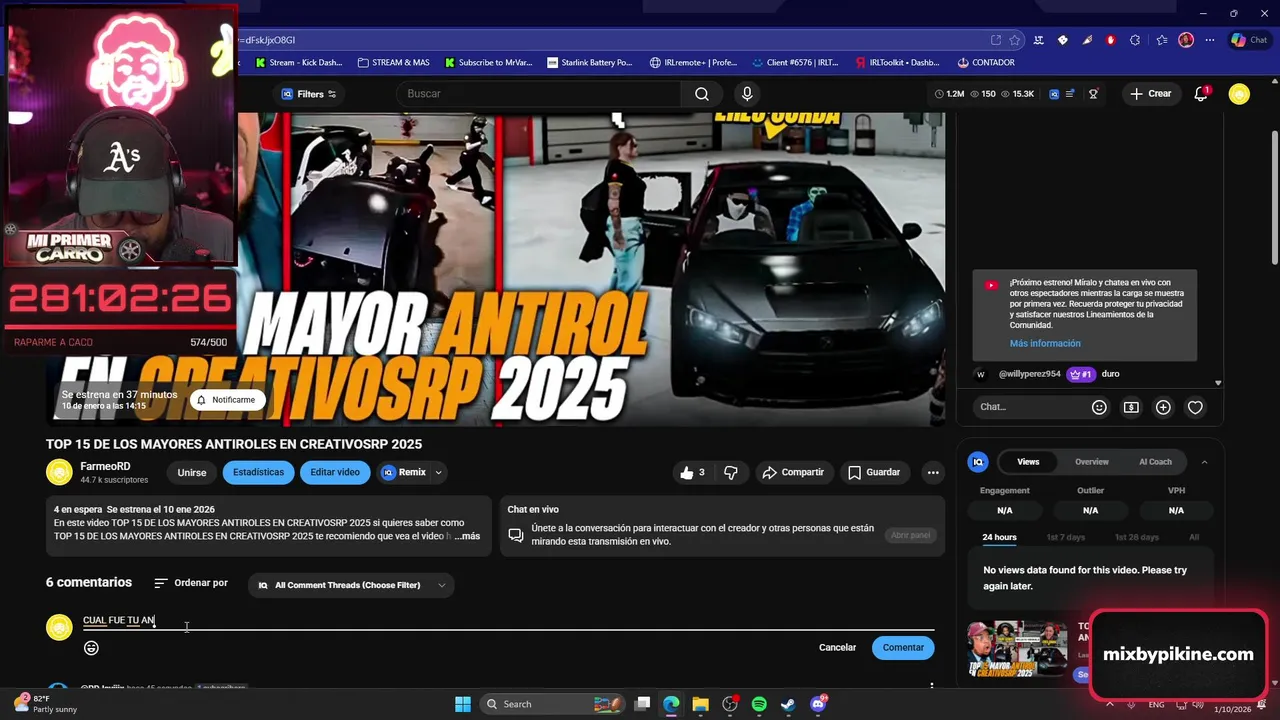This screenshot has width=1280, height=720.
Task: Open emoji picker in chat box
Action: [x=1099, y=407]
